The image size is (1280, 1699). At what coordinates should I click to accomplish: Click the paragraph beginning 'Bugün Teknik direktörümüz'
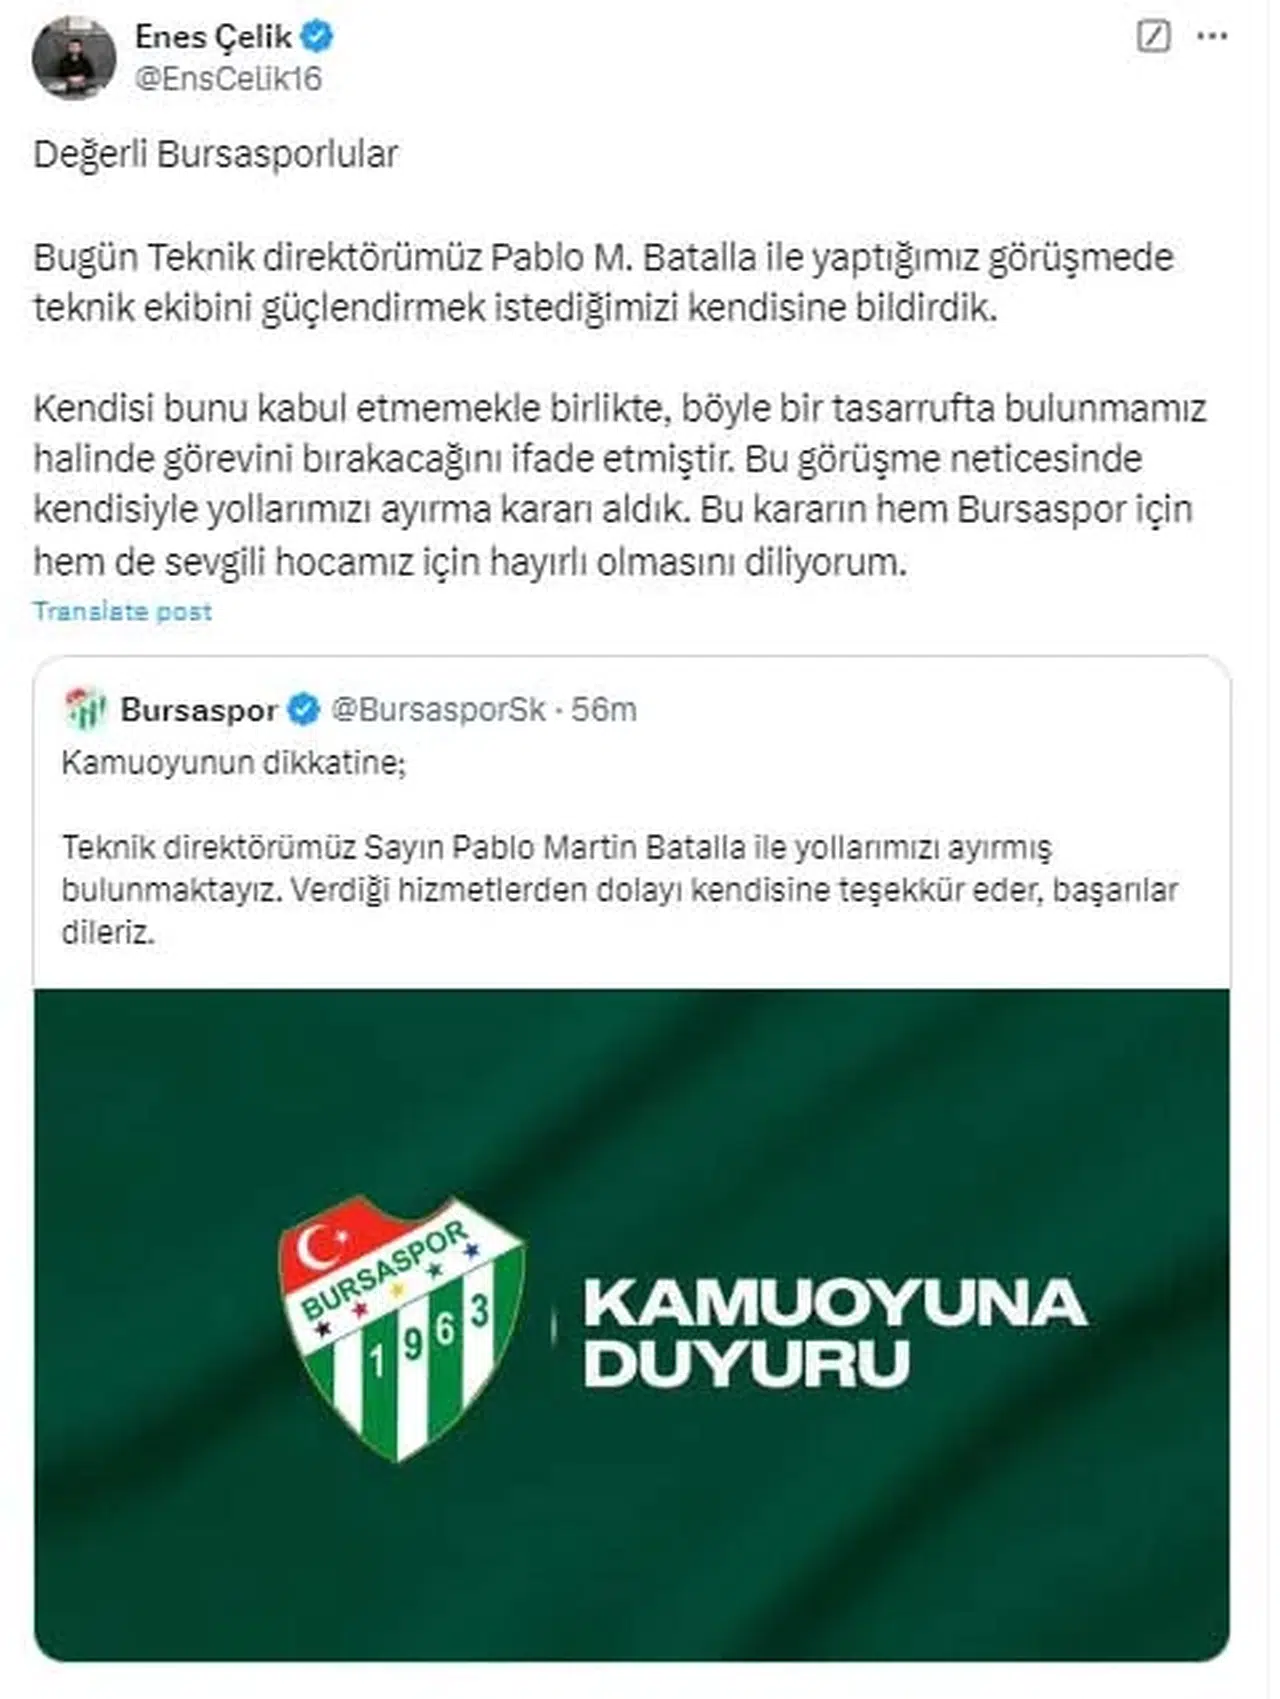pyautogui.click(x=603, y=282)
